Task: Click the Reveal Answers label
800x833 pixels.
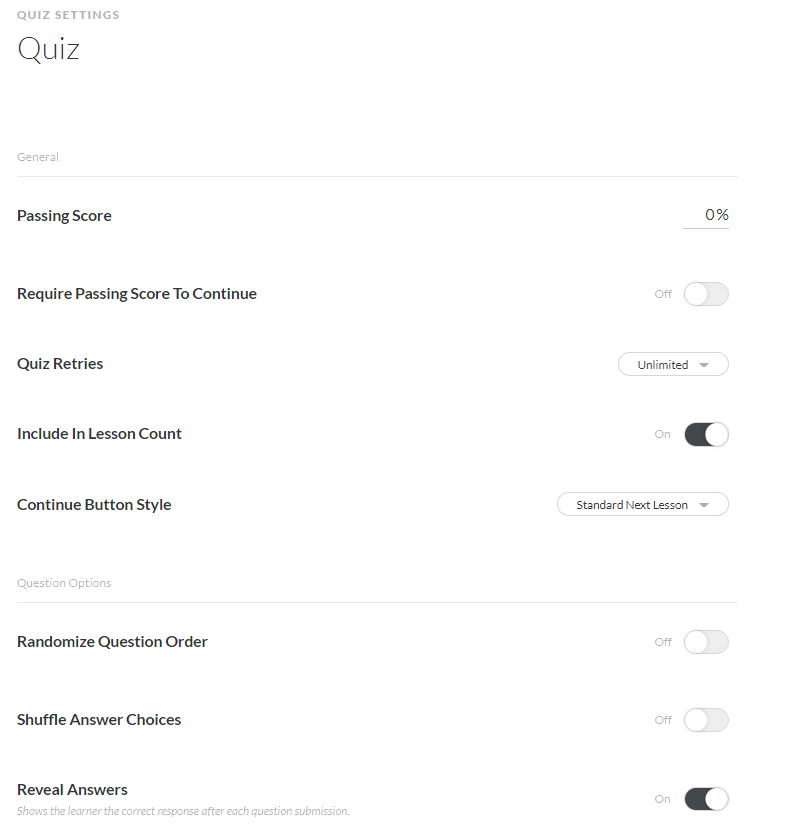Action: (x=72, y=790)
